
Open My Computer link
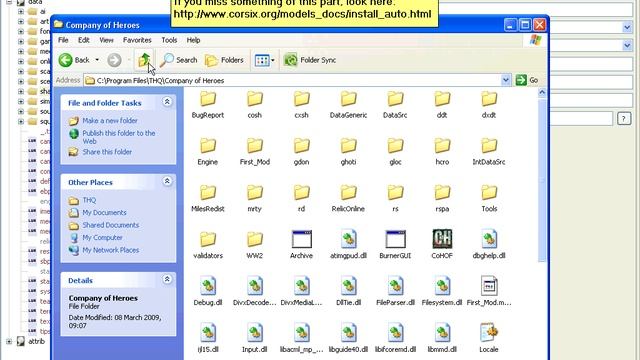tap(102, 238)
